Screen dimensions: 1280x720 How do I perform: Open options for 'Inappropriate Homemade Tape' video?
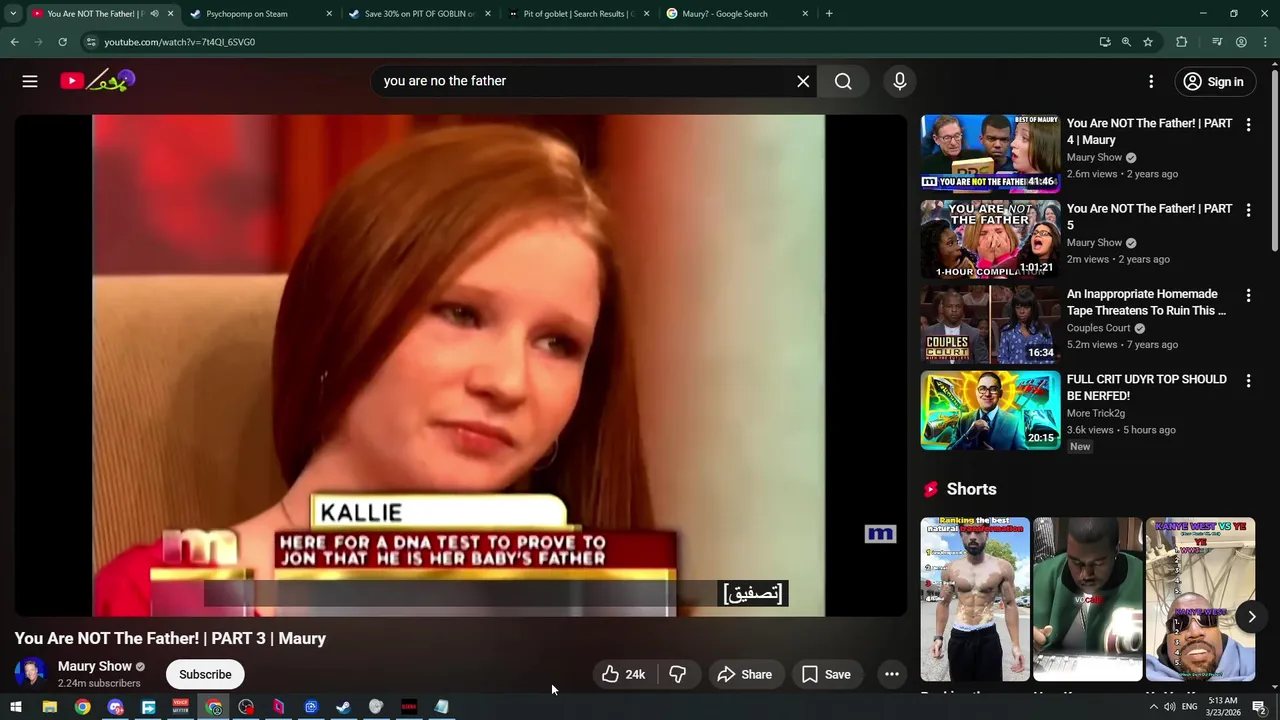pos(1248,295)
